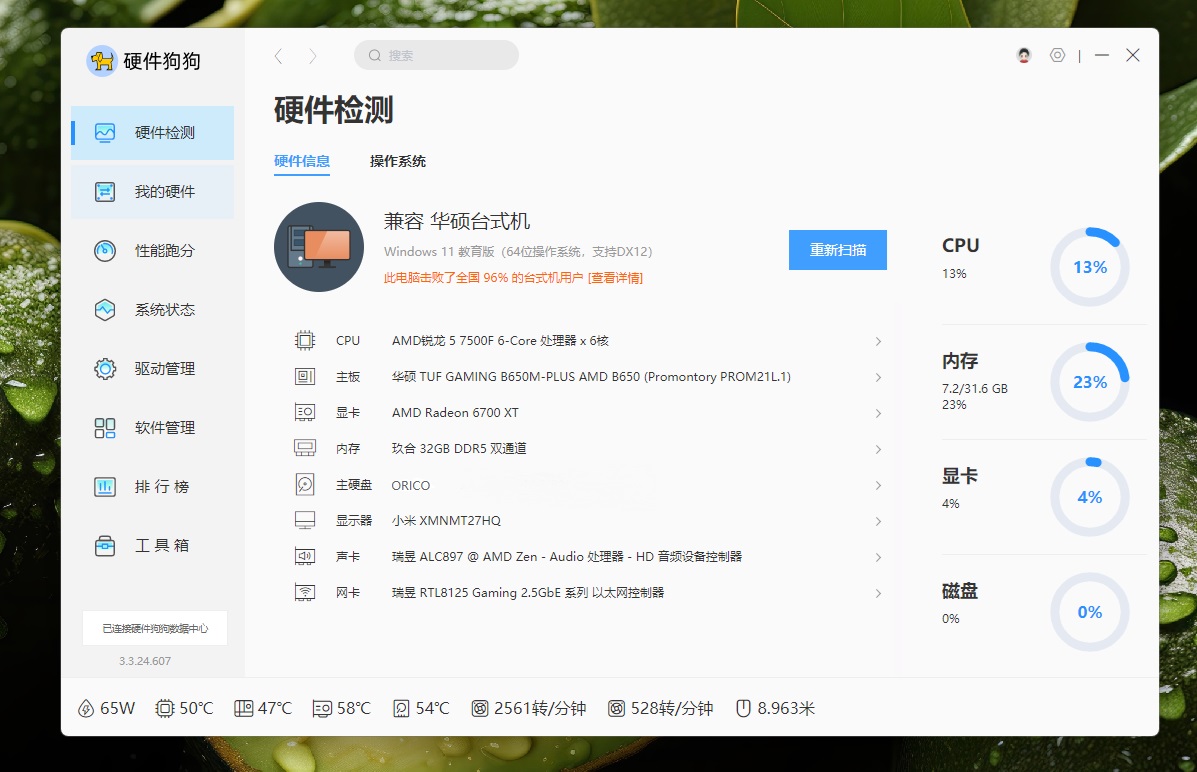Open 软件管理 in the sidebar
The height and width of the screenshot is (772, 1197).
pyautogui.click(x=153, y=428)
